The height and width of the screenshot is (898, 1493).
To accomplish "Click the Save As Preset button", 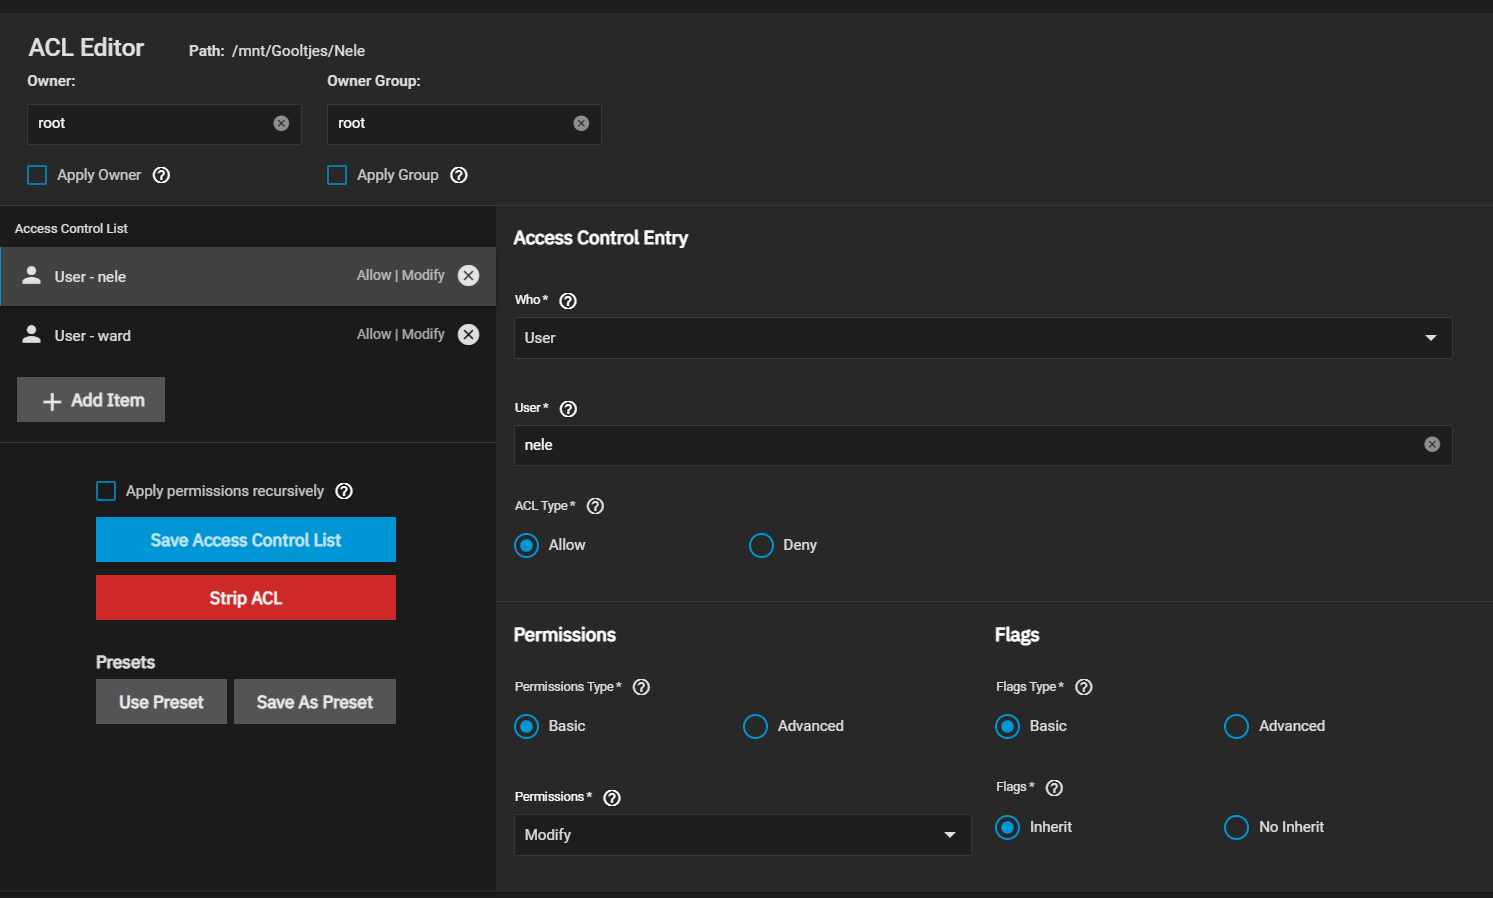I will pyautogui.click(x=315, y=702).
